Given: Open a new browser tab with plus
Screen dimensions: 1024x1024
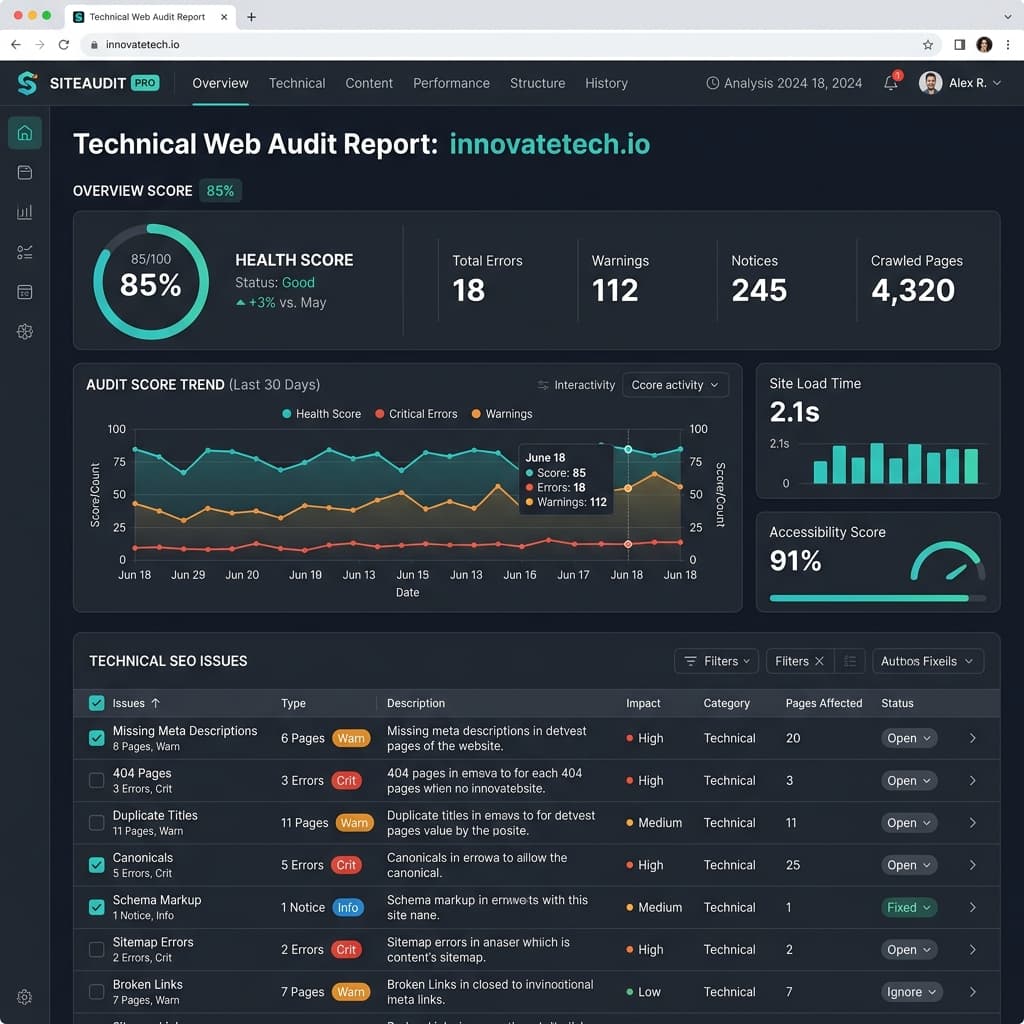Looking at the screenshot, I should tap(251, 17).
